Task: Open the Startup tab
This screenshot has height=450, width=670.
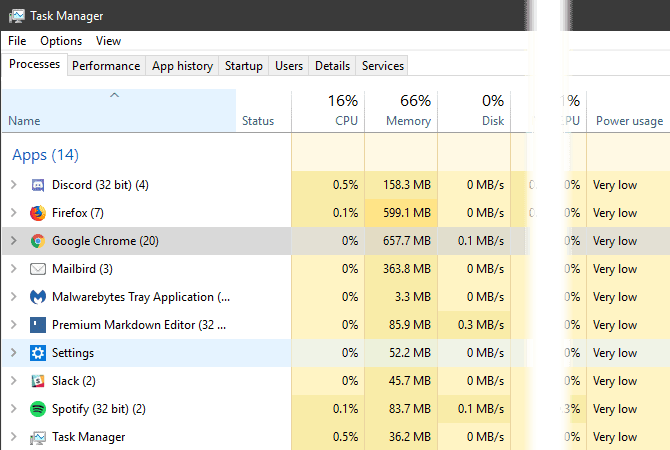Action: pyautogui.click(x=244, y=66)
